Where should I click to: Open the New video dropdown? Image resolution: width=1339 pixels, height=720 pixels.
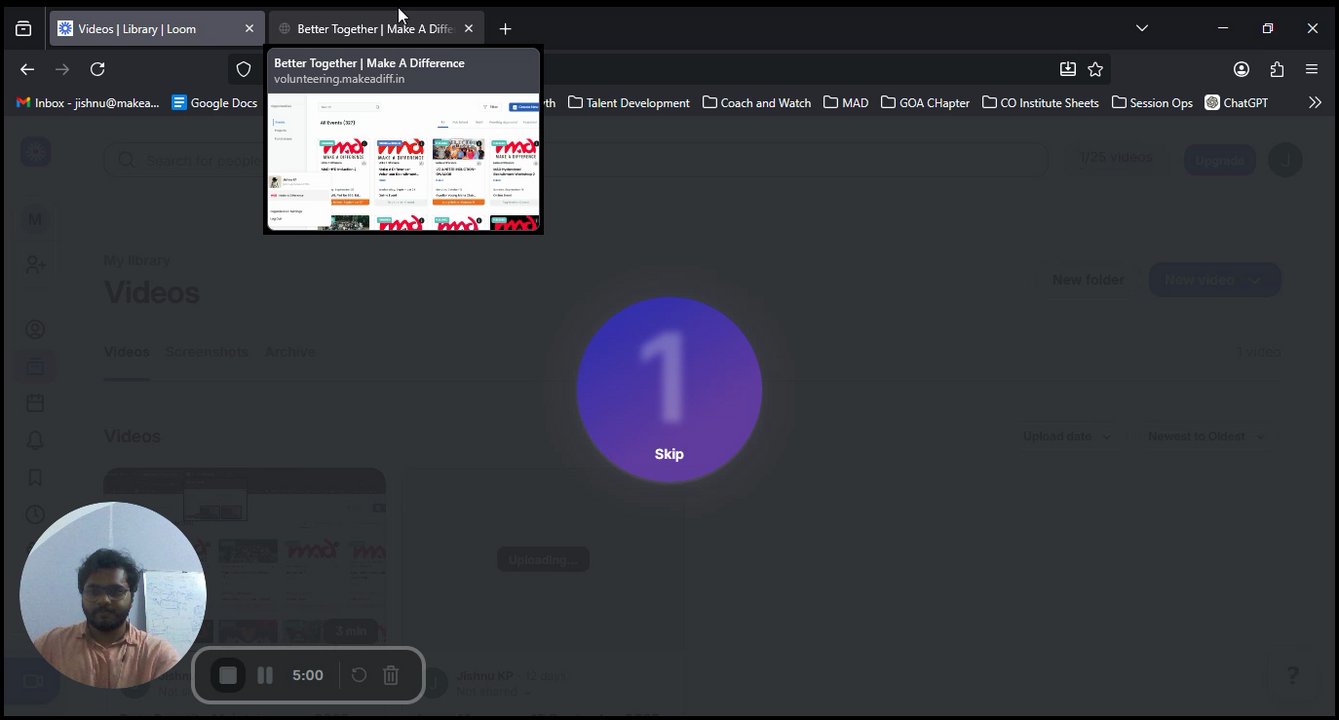[1215, 280]
